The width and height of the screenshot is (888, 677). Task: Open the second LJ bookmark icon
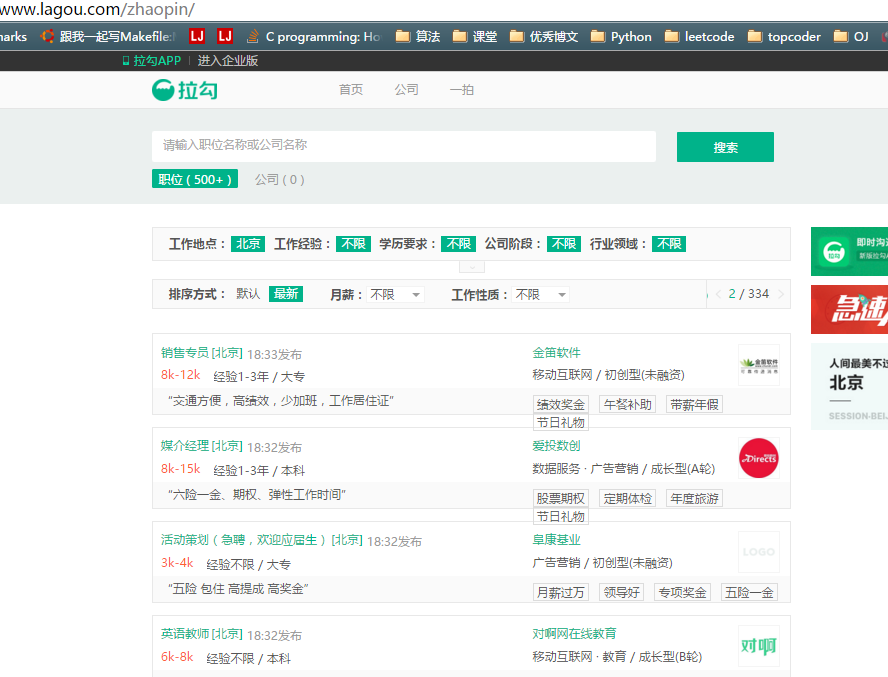click(x=225, y=36)
